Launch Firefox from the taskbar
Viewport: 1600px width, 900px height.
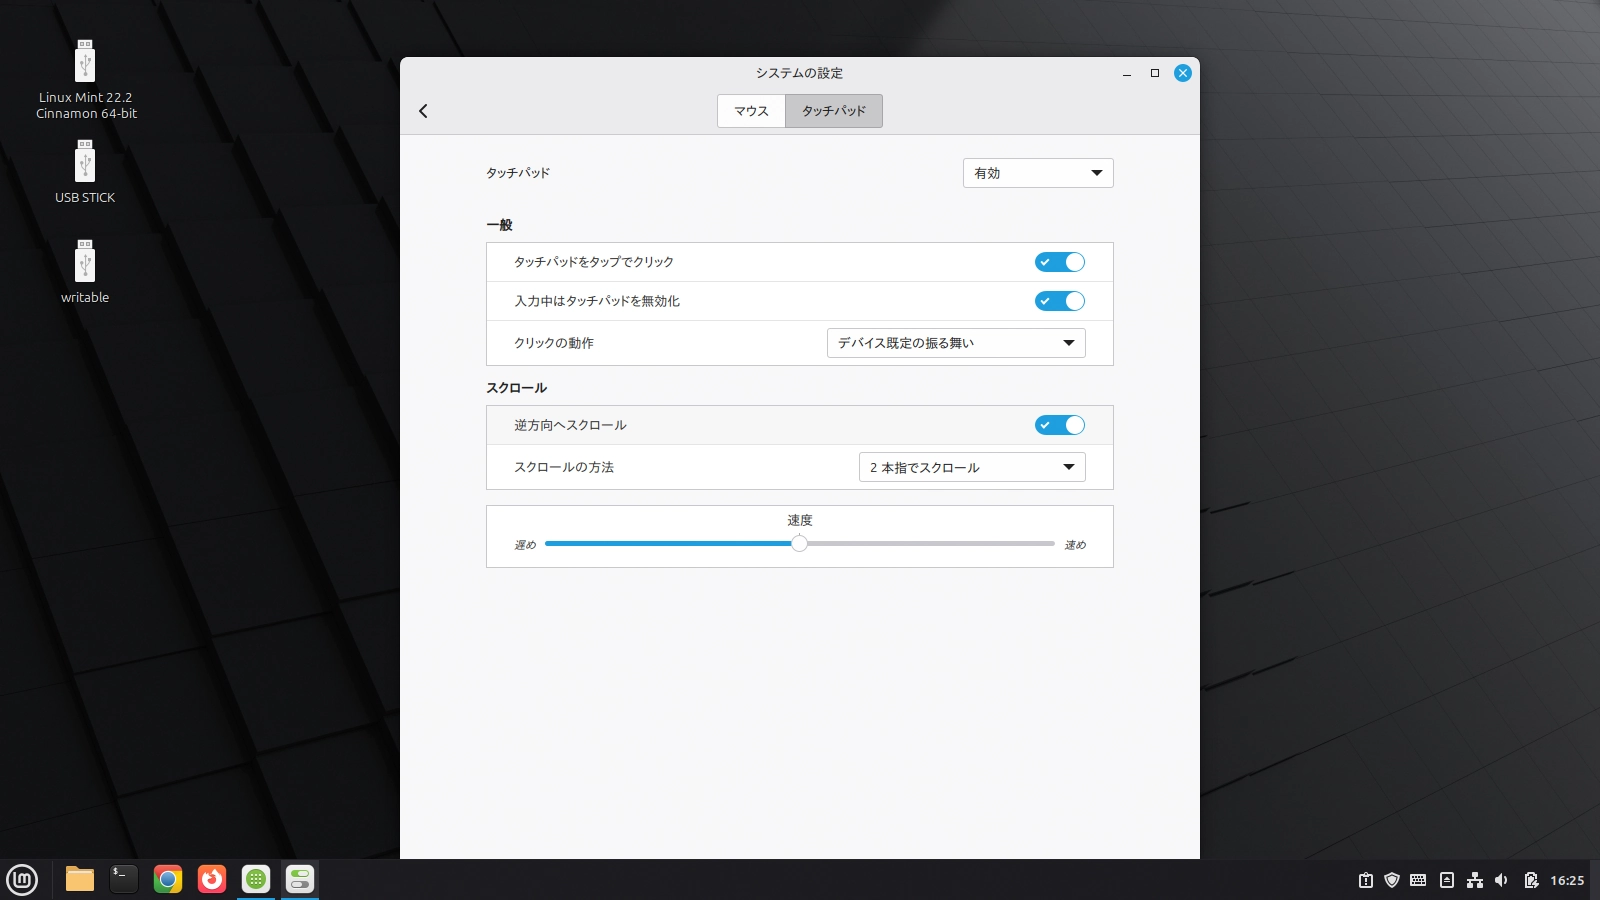(212, 880)
